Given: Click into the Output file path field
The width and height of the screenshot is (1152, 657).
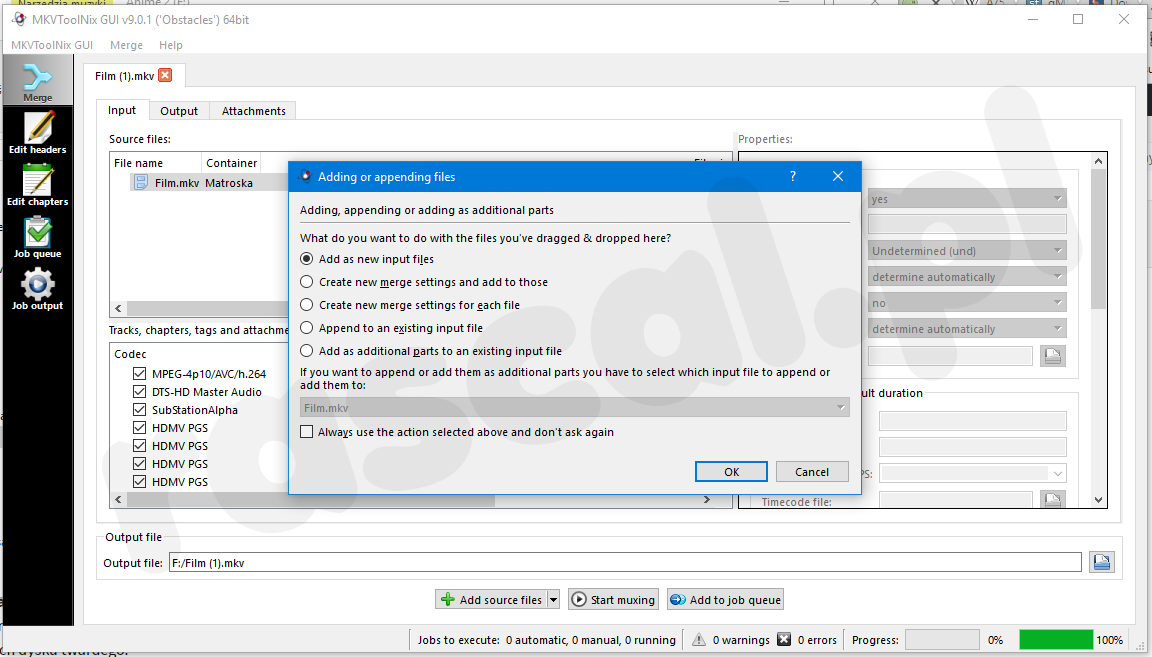Looking at the screenshot, I should point(624,563).
